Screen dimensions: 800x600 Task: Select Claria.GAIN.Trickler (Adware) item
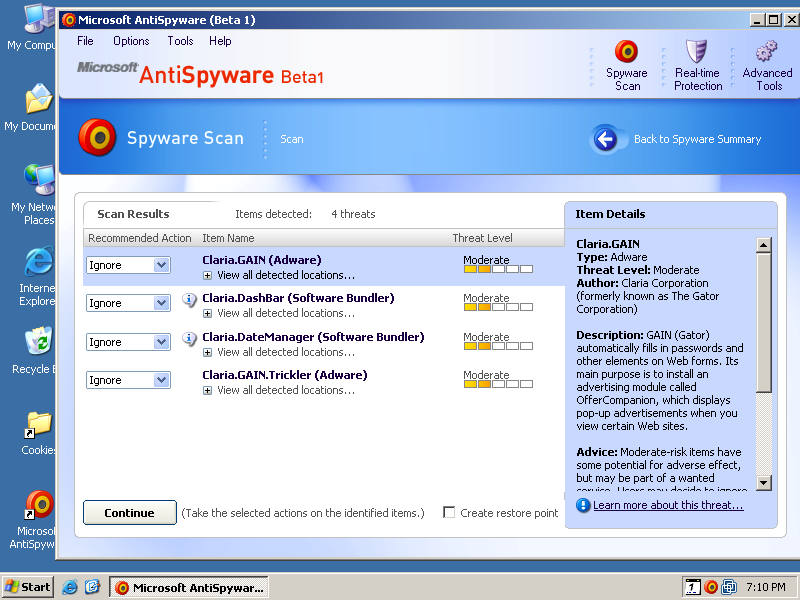285,375
